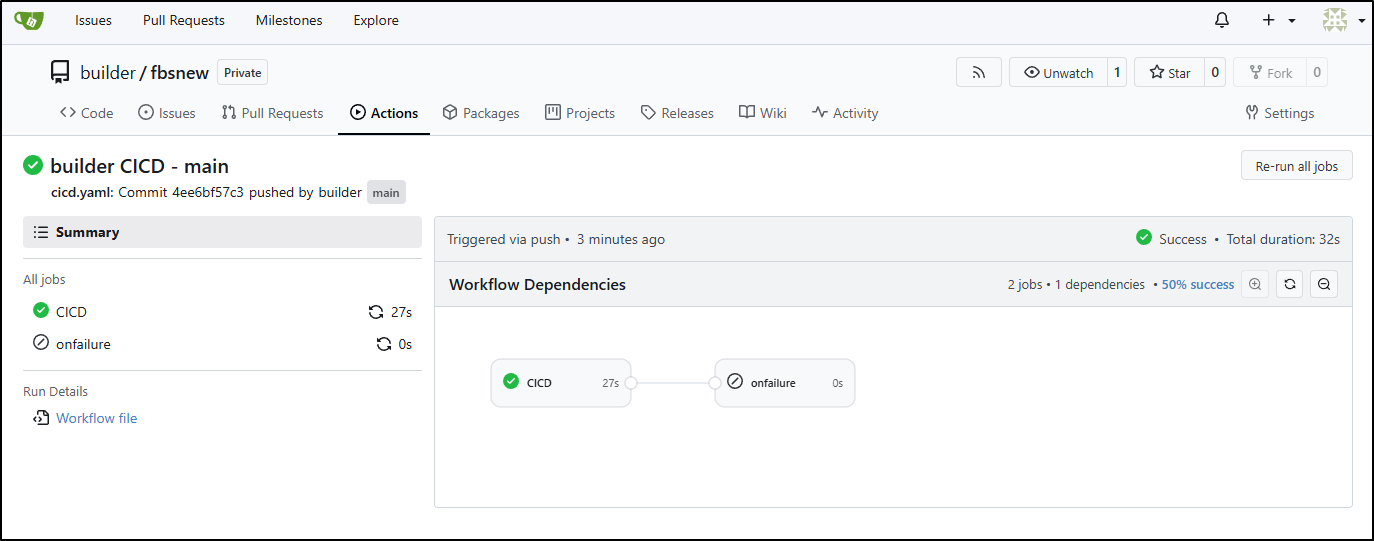This screenshot has height=541, width=1374.
Task: Select the Actions tab
Action: click(x=384, y=113)
